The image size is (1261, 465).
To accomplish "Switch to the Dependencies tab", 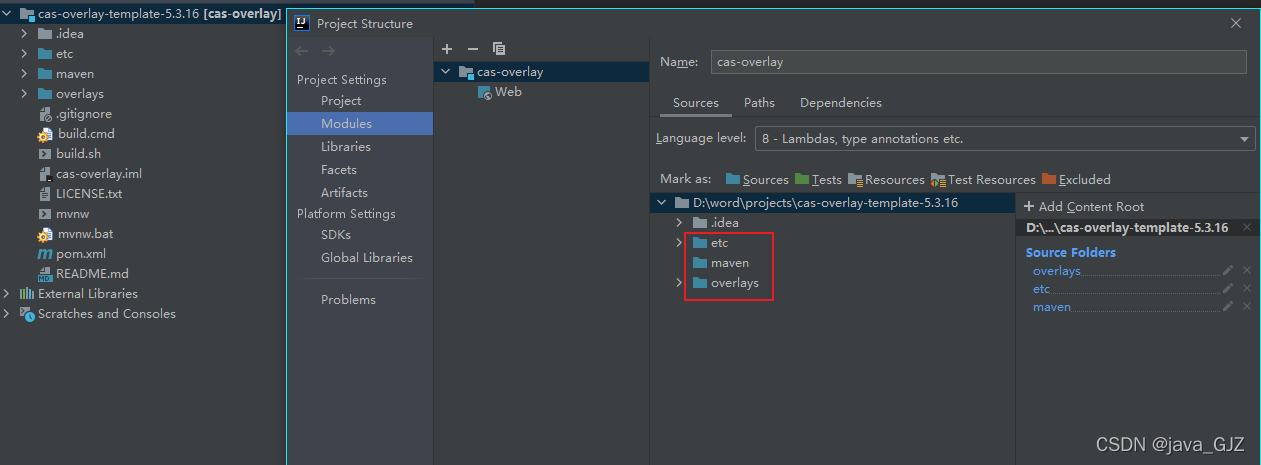I will pyautogui.click(x=841, y=103).
